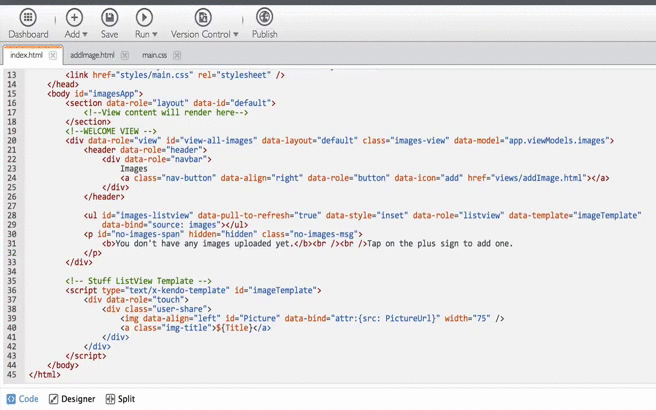This screenshot has height=410, width=656.
Task: Close the main.css tab
Action: click(177, 55)
